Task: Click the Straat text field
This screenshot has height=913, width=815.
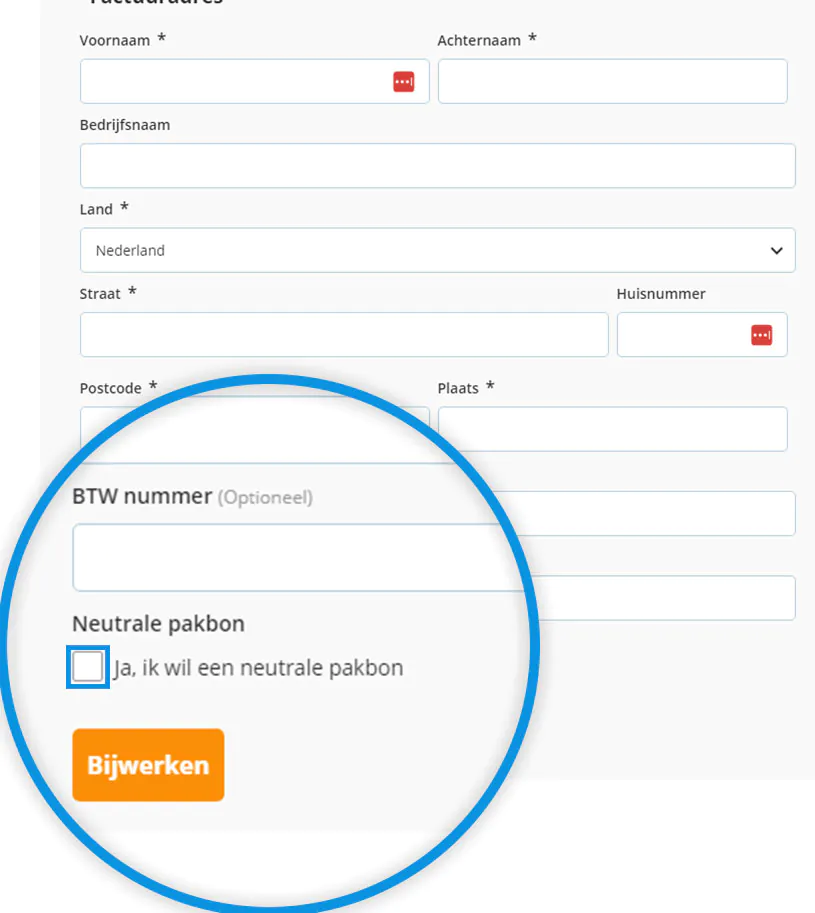Action: [x=344, y=335]
